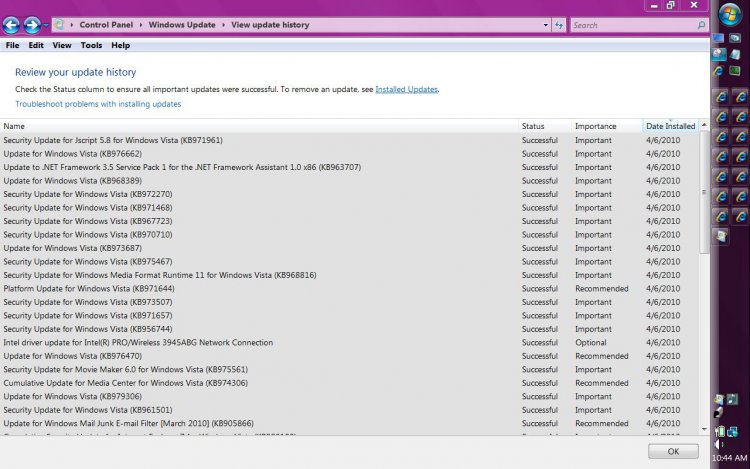750x469 pixels.
Task: Expand the arrow after Windows Update breadcrumb
Action: pos(223,25)
